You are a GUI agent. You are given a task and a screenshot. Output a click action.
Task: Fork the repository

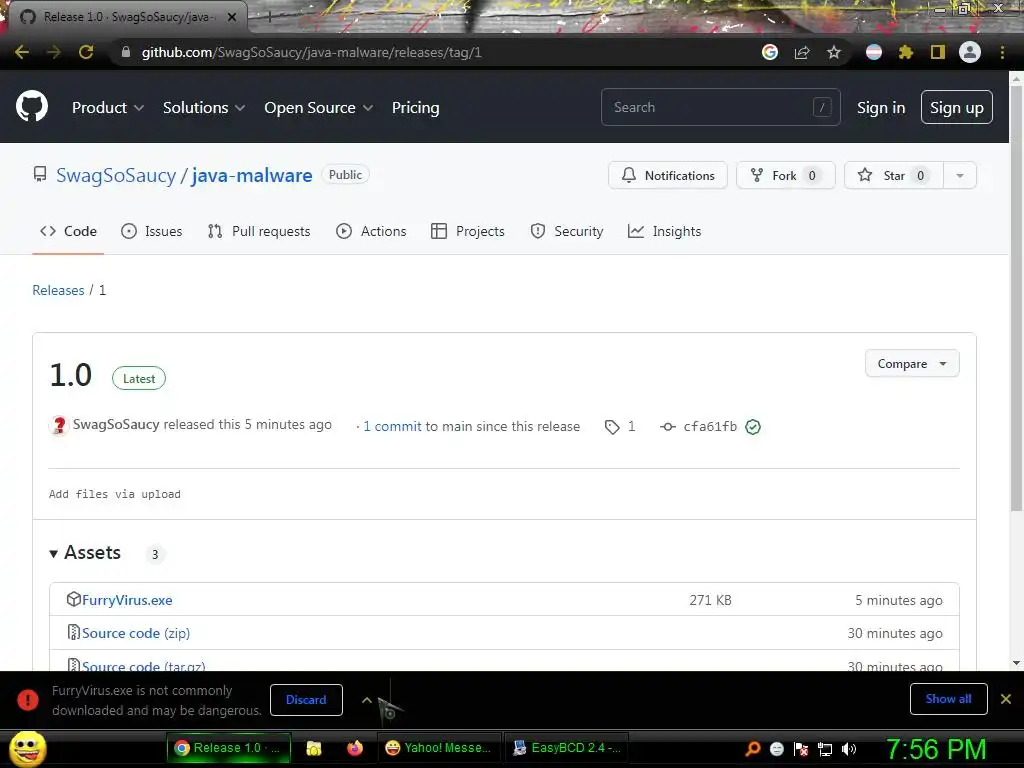tap(786, 175)
